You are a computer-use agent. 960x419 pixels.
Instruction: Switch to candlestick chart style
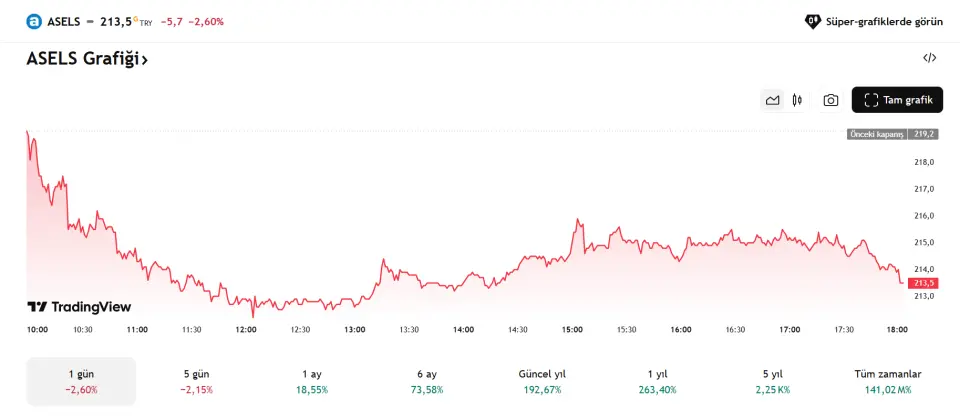(x=797, y=100)
